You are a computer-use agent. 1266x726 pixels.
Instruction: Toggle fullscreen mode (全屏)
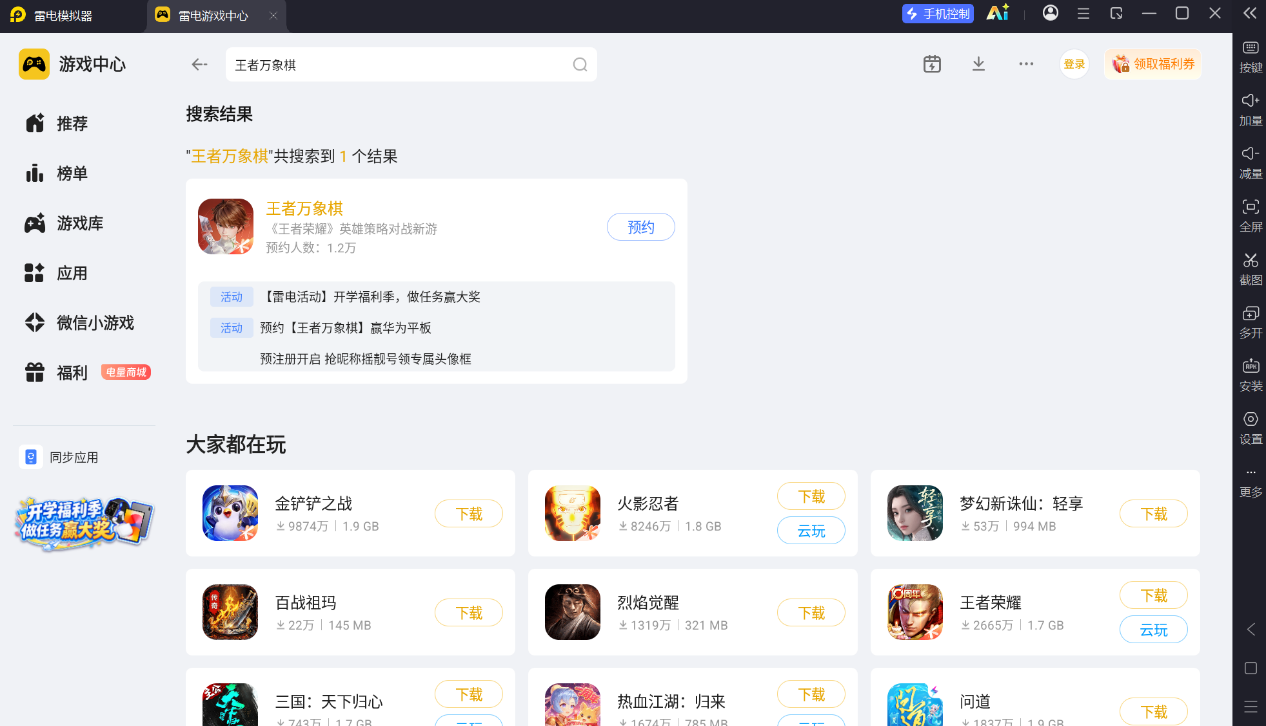coord(1250,215)
